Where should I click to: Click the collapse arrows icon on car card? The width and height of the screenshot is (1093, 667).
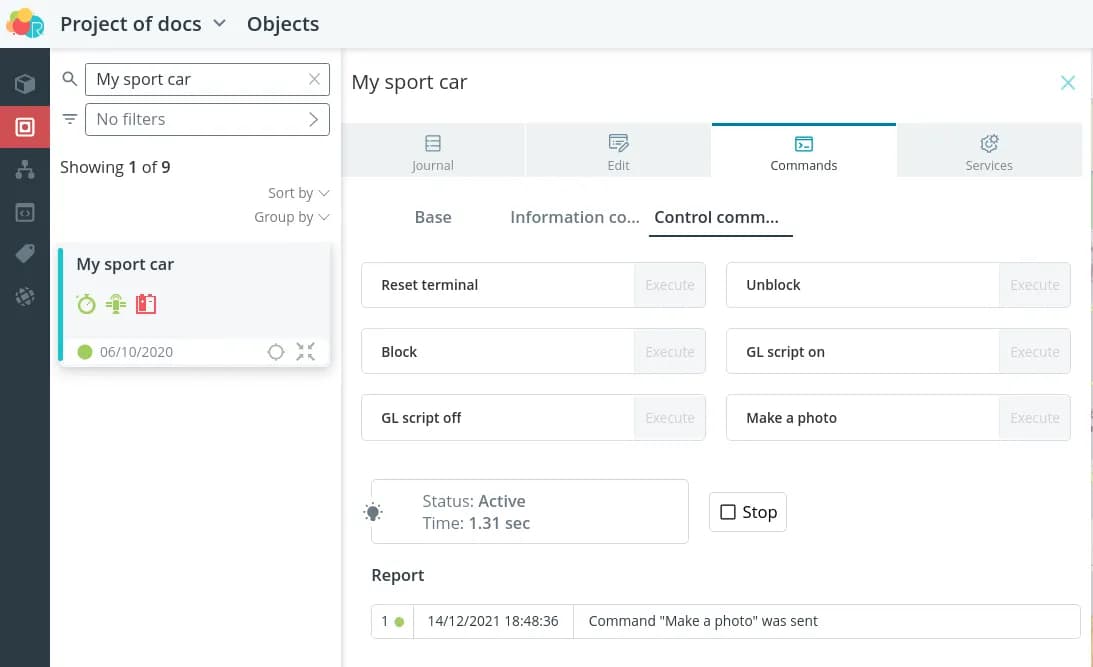click(306, 352)
